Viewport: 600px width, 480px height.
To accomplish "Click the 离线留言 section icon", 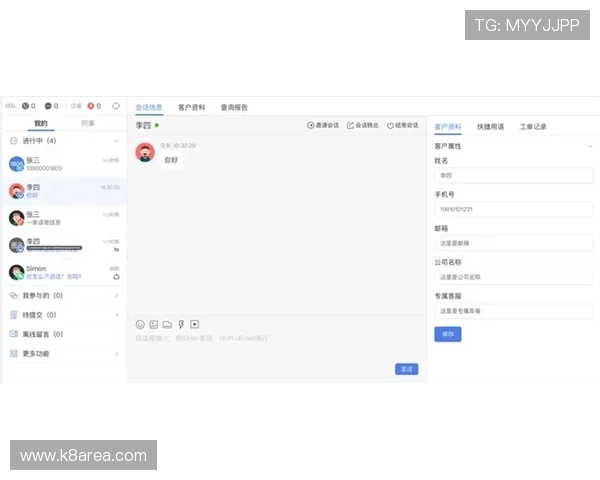I will [14, 334].
